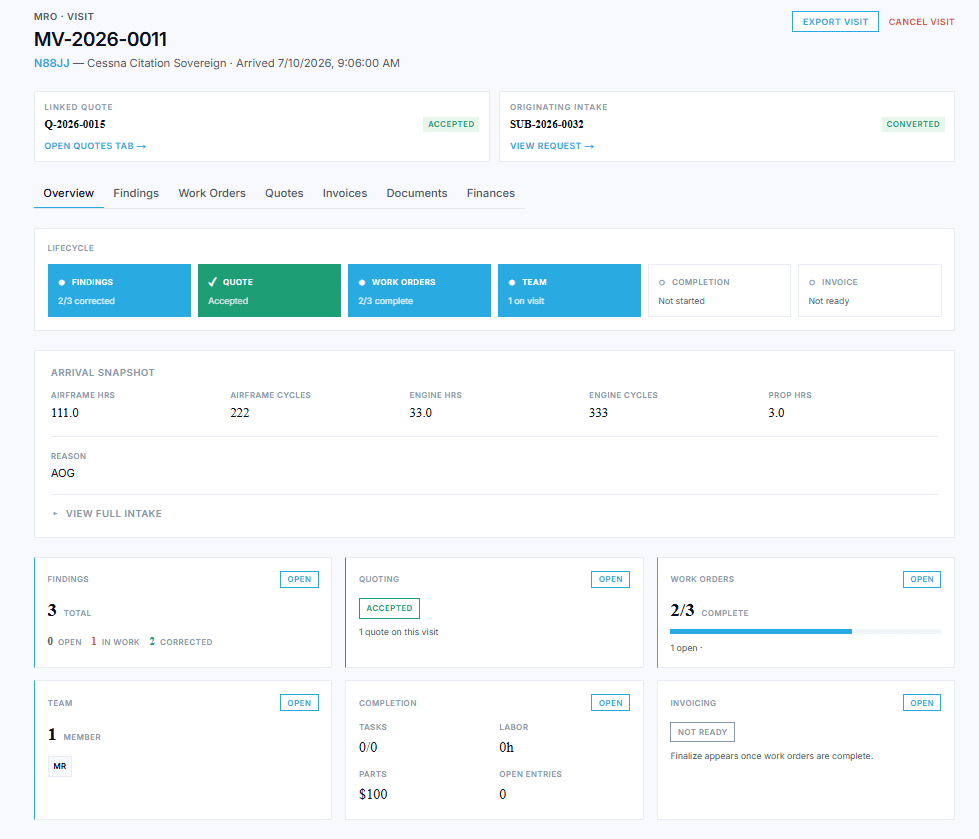Go to the Quotes tab
Screen dimensions: 979x839
(284, 194)
